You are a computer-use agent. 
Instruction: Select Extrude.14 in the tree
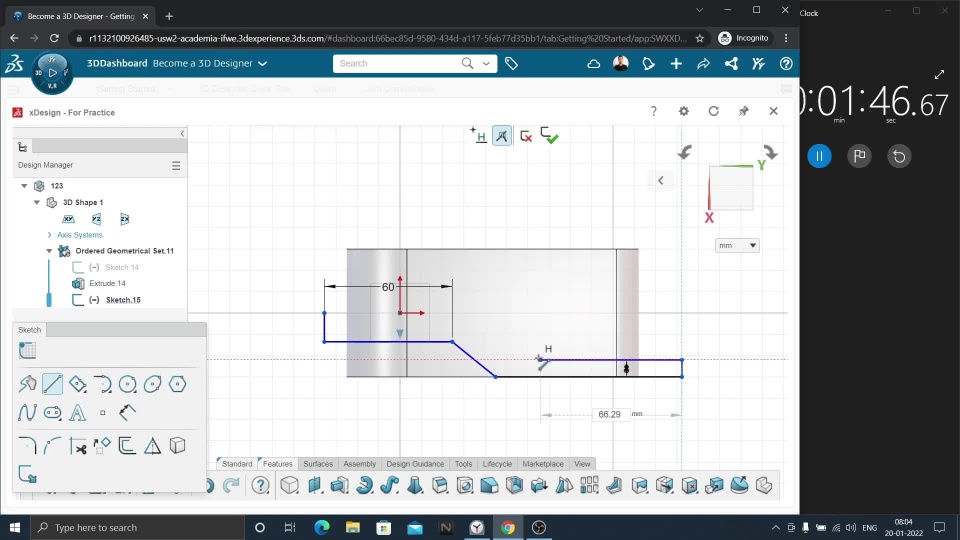point(107,283)
